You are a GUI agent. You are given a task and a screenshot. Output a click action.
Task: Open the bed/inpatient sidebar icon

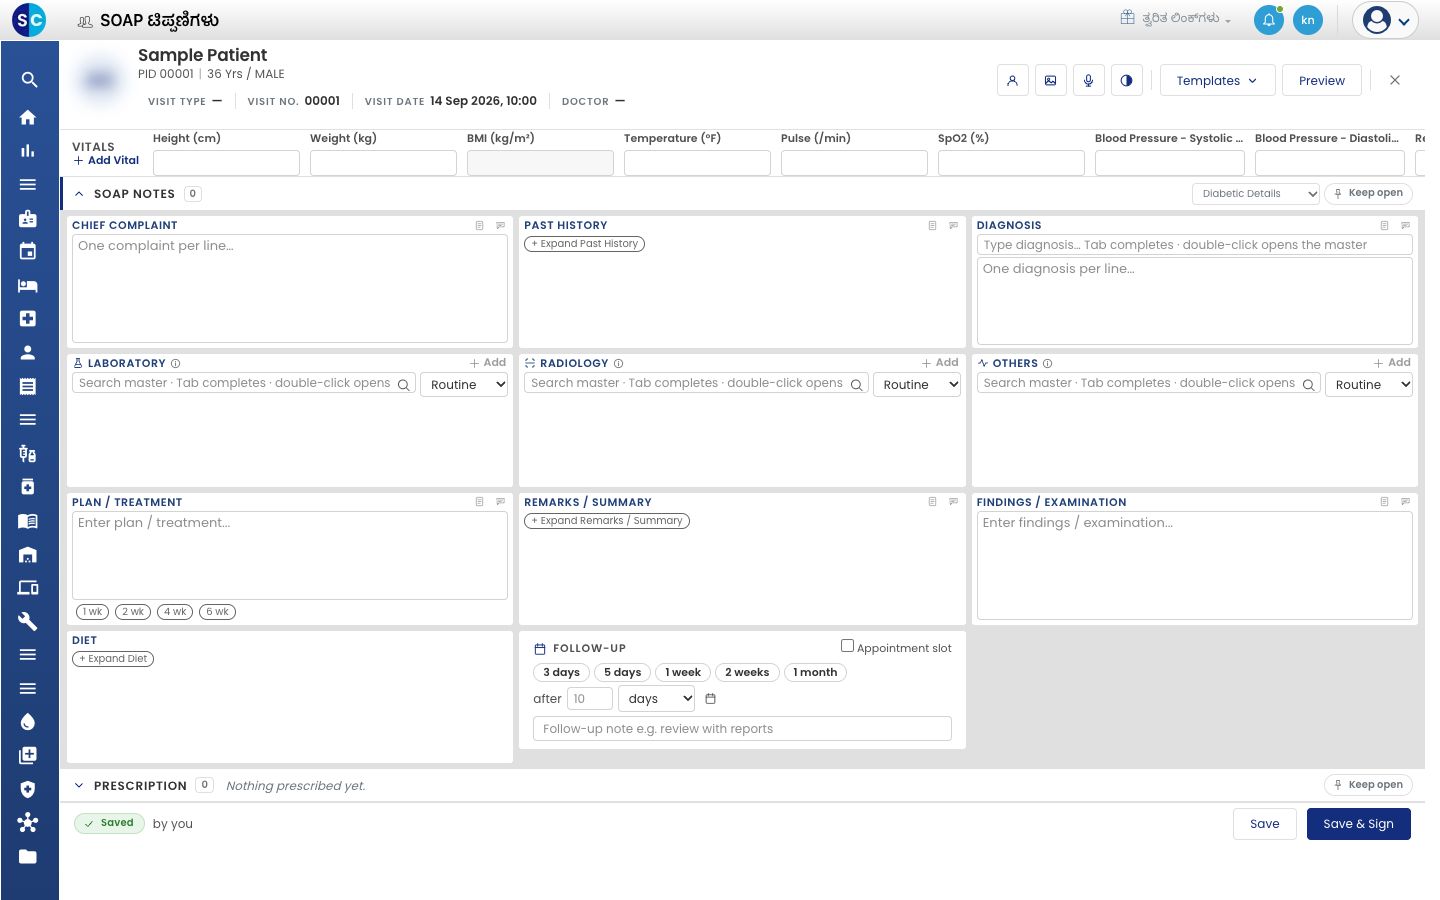coord(28,285)
